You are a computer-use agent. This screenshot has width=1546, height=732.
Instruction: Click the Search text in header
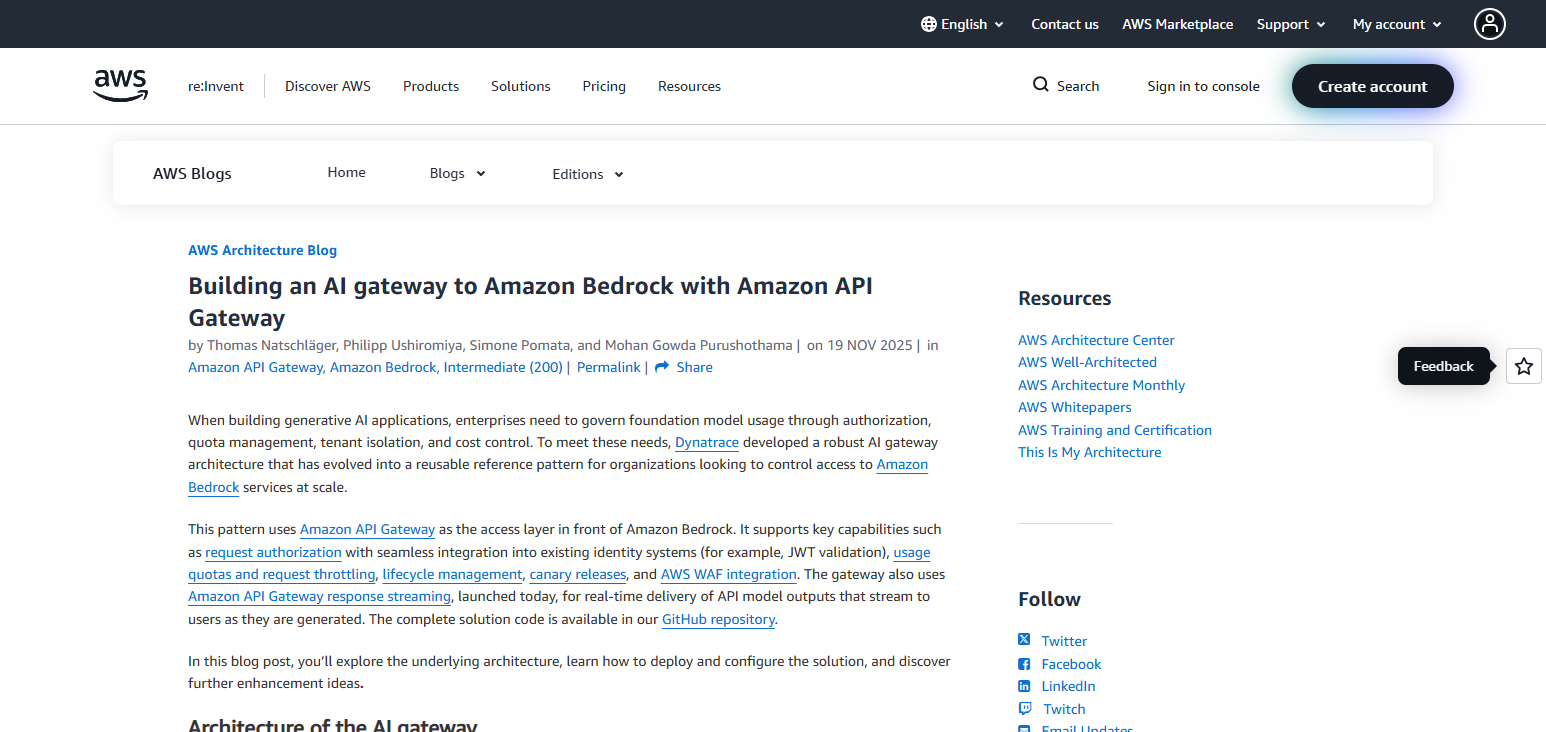coord(1078,86)
